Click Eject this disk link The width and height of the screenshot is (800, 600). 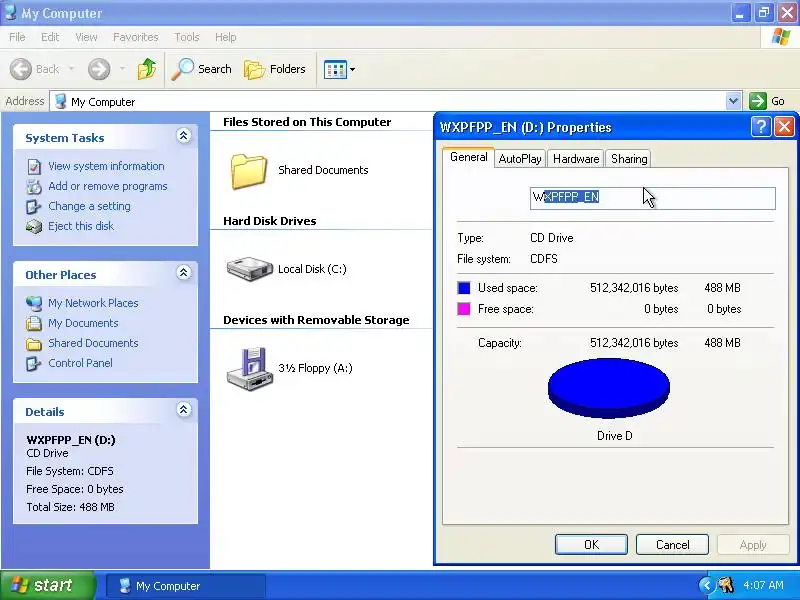(81, 226)
